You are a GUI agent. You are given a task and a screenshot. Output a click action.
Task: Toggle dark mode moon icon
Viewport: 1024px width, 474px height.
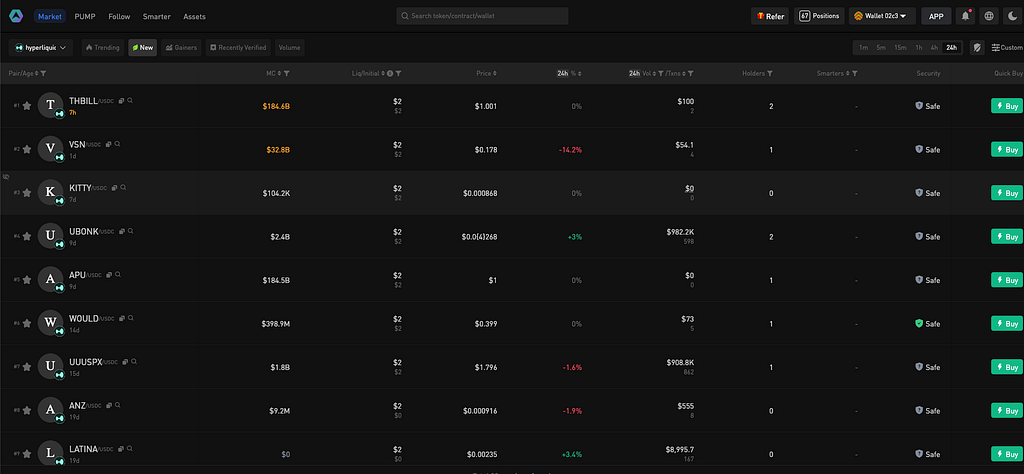coord(1012,16)
